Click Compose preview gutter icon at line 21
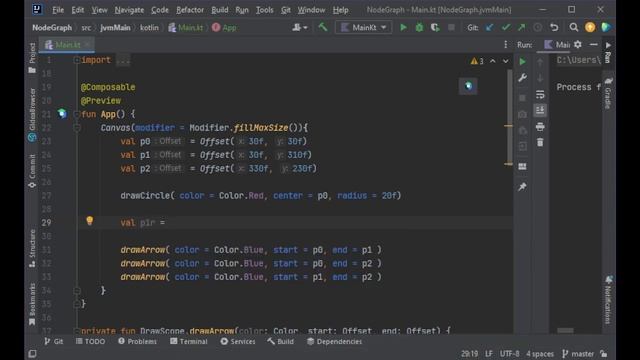Viewport: 640px width, 360px height. pyautogui.click(x=62, y=113)
